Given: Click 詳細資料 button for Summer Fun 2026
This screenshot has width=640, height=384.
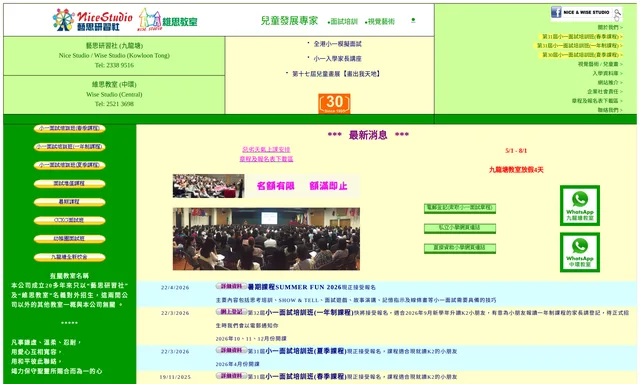Looking at the screenshot, I should point(231,286).
